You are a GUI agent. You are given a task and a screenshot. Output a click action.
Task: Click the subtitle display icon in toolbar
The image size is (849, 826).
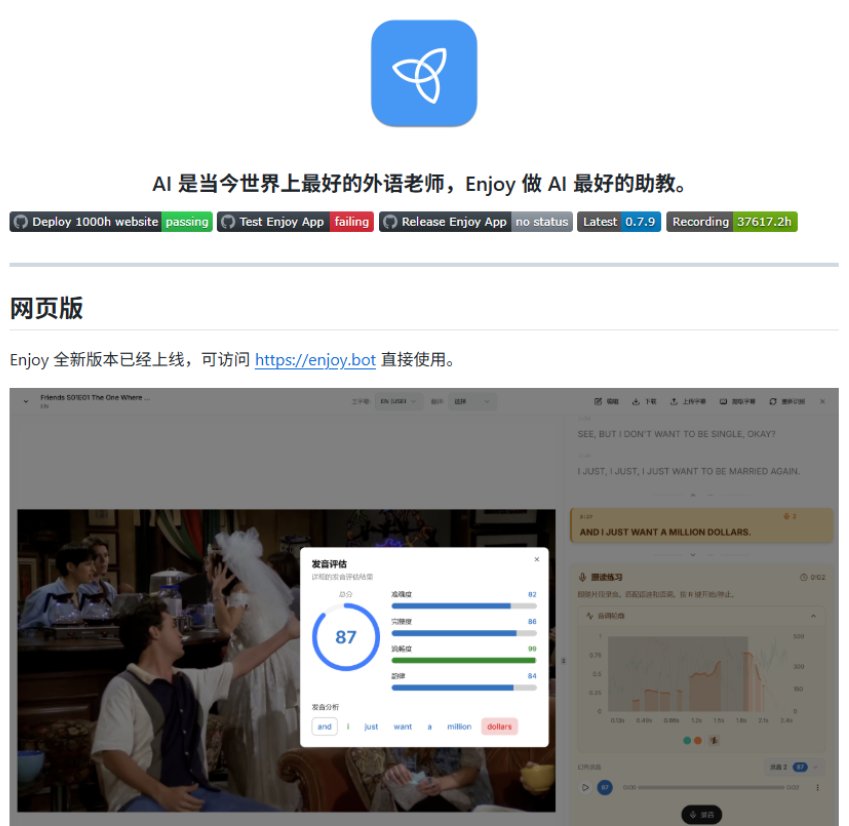click(723, 402)
